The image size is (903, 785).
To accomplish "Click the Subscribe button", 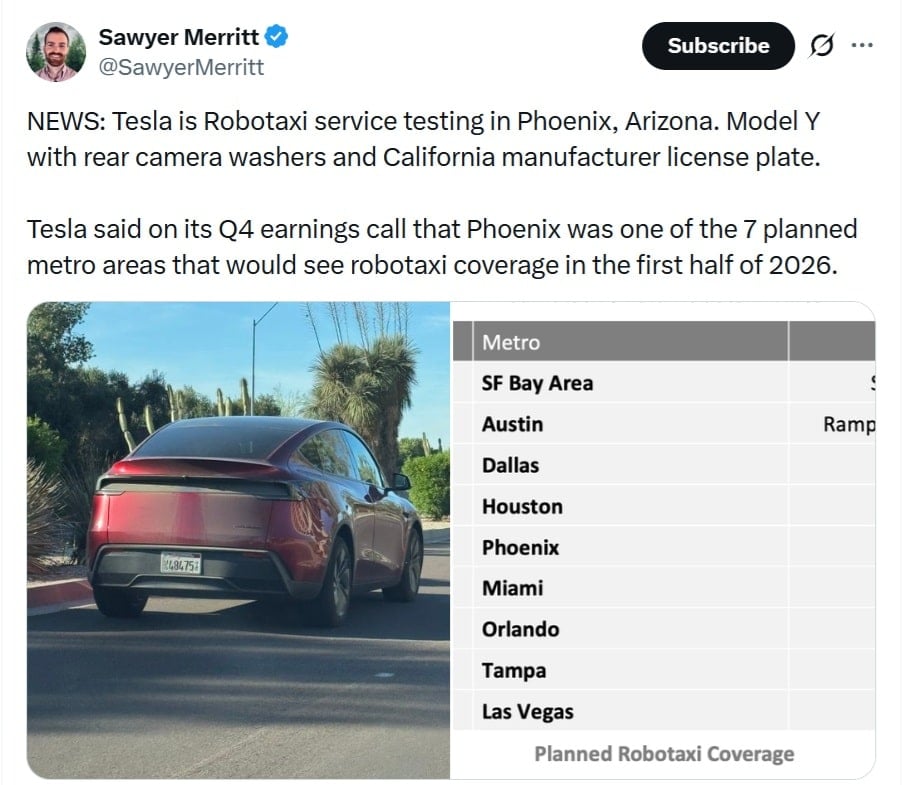I will (x=717, y=45).
